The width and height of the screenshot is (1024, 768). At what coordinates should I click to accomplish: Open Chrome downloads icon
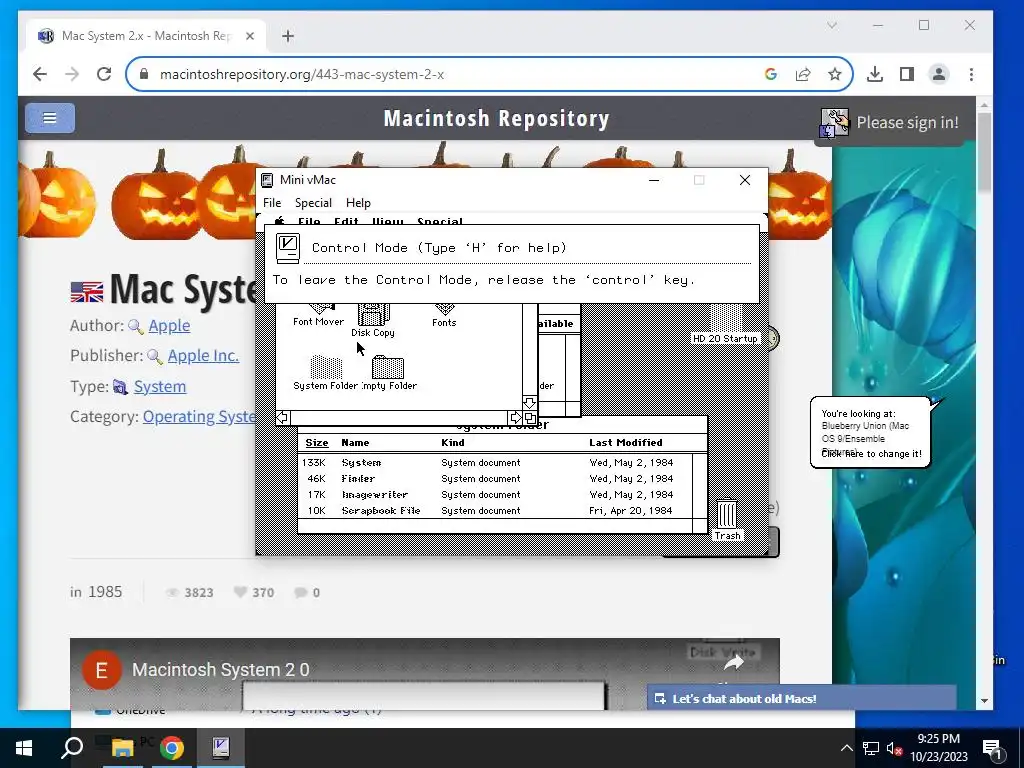pyautogui.click(x=874, y=74)
